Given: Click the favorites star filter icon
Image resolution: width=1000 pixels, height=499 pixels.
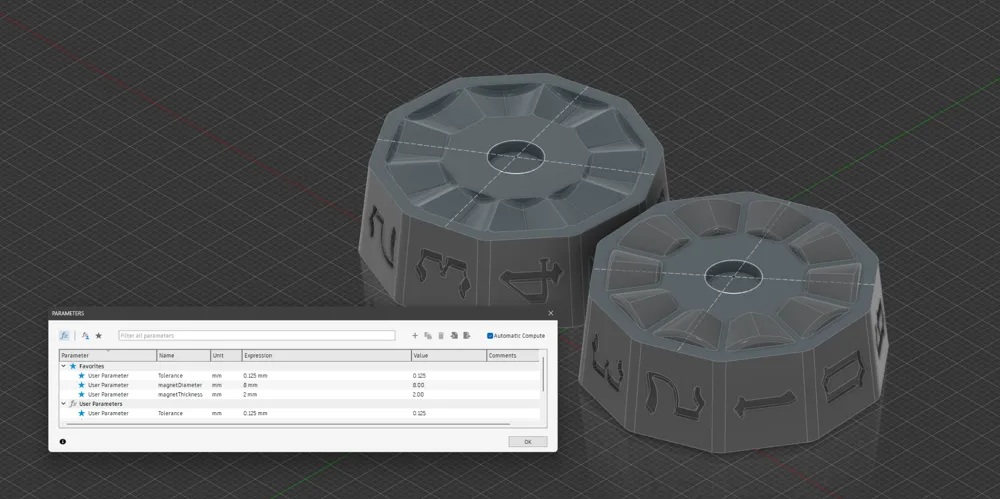Looking at the screenshot, I should point(99,336).
